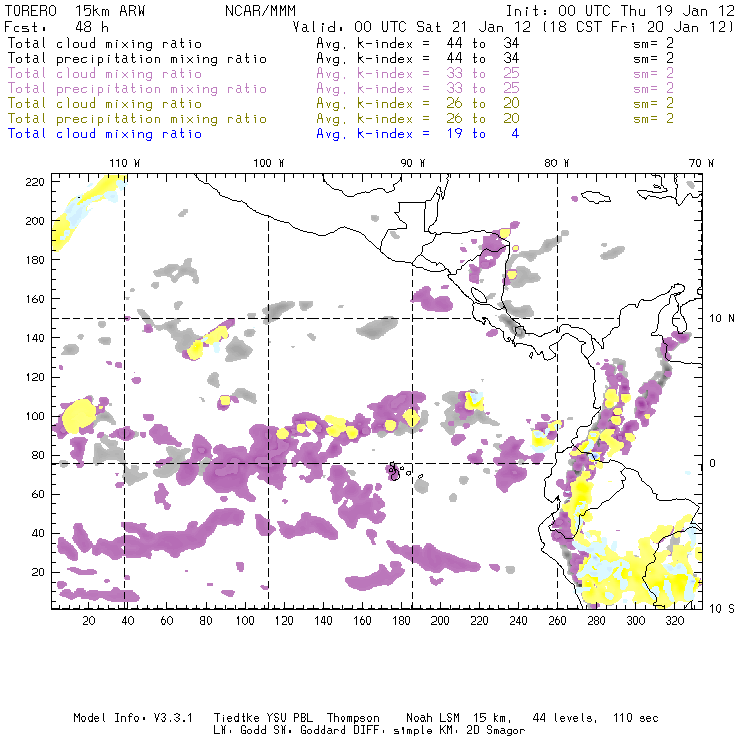Select x-axis tick label "320"
This screenshot has height=740, width=740.
[x=675, y=621]
